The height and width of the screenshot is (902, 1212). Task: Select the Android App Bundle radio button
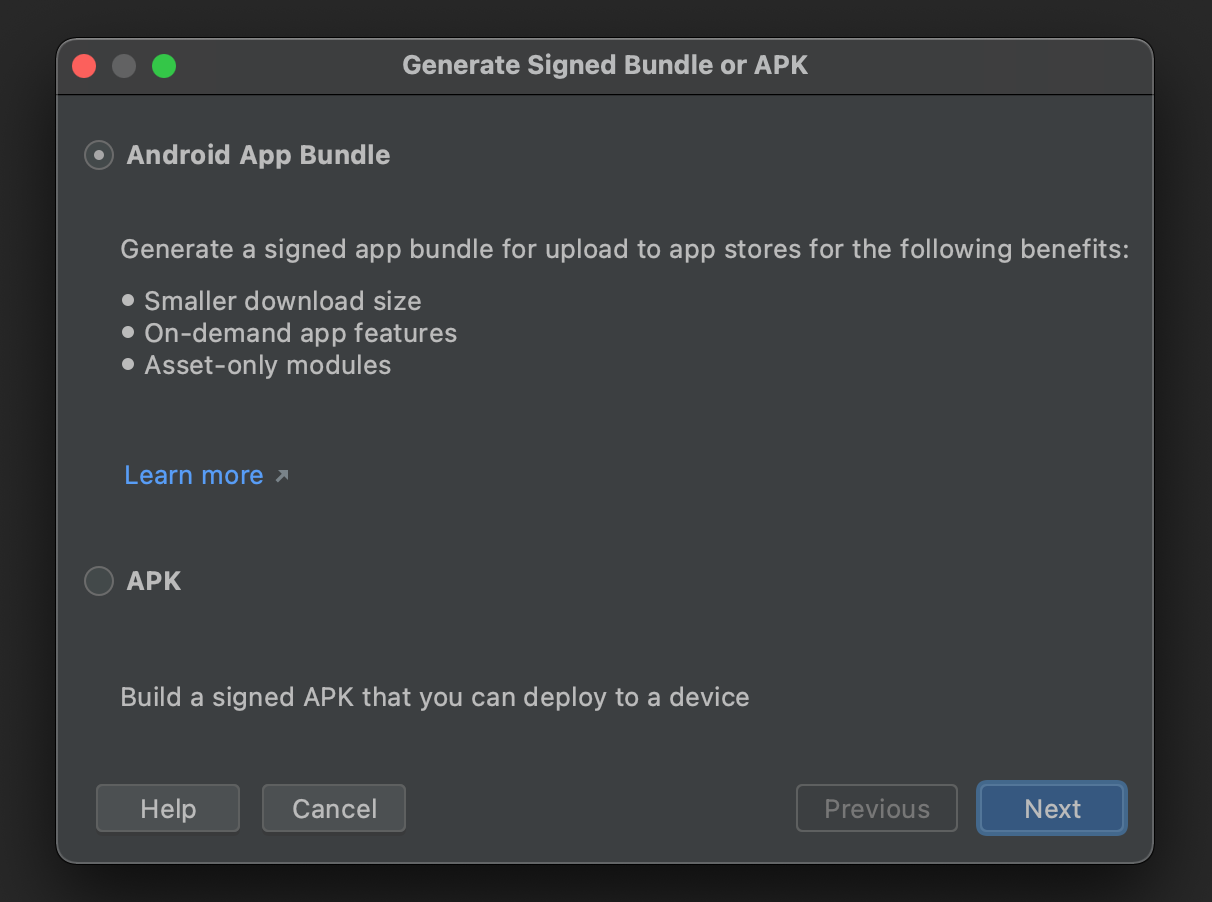pyautogui.click(x=99, y=155)
